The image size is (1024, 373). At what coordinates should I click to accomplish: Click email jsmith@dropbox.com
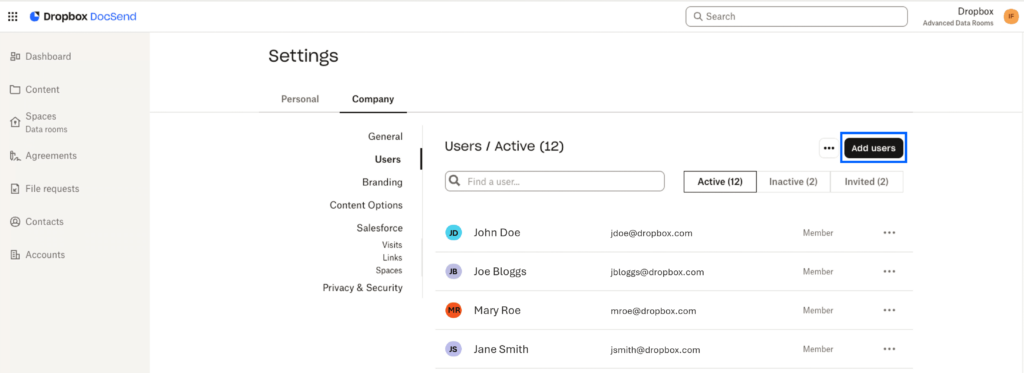[655, 350]
